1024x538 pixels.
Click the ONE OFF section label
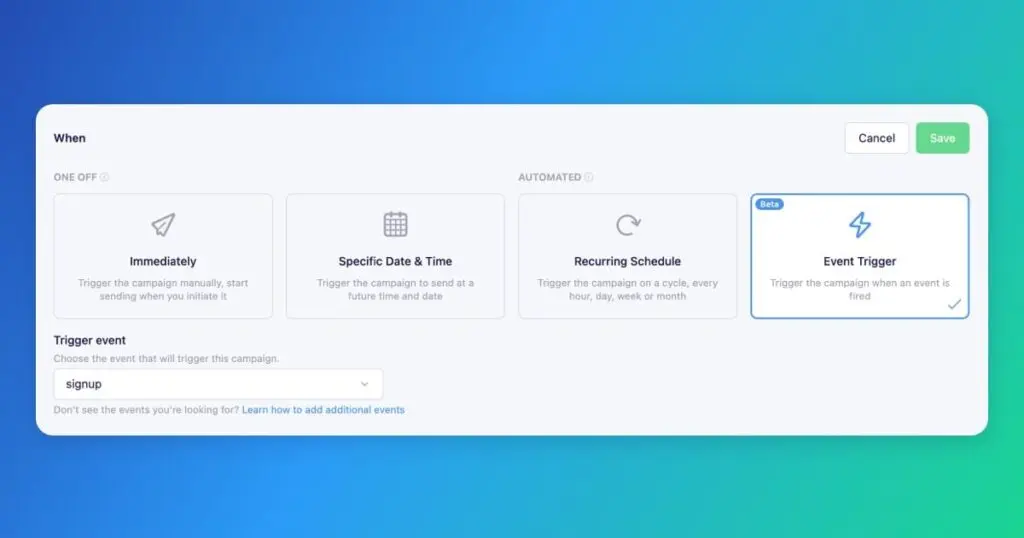tap(75, 177)
